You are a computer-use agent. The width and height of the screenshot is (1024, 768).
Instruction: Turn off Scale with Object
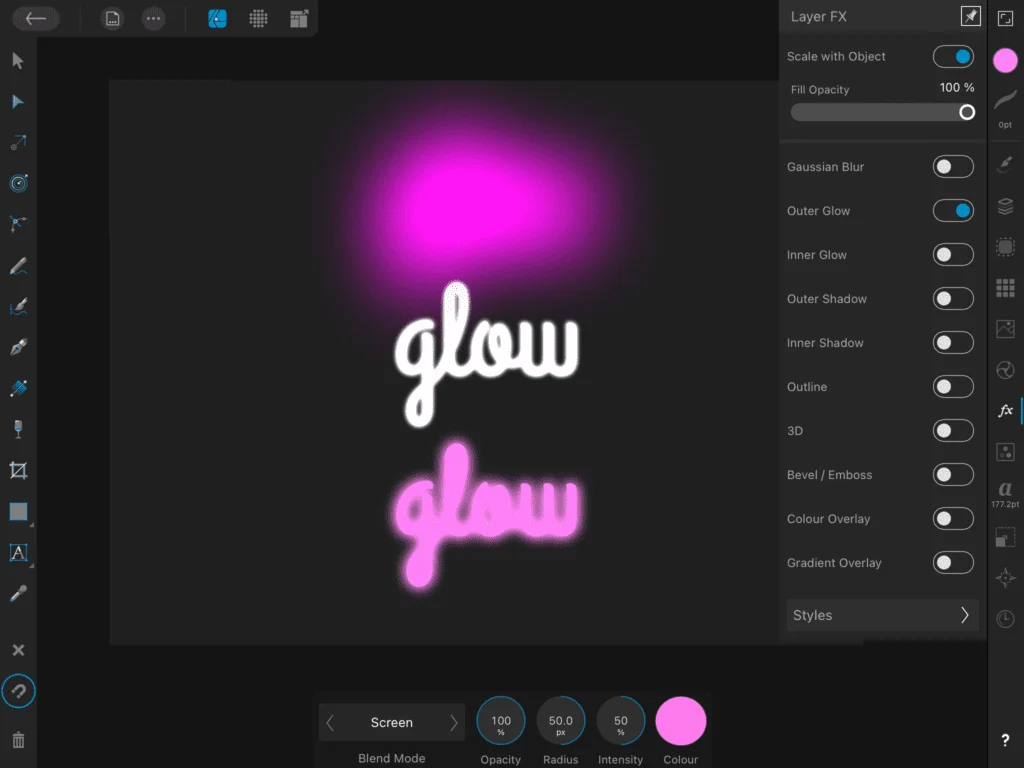952,57
